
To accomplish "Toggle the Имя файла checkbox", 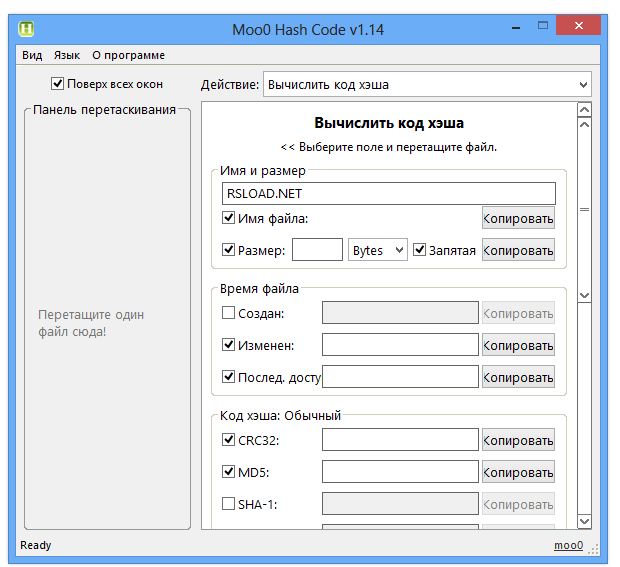I will (228, 218).
